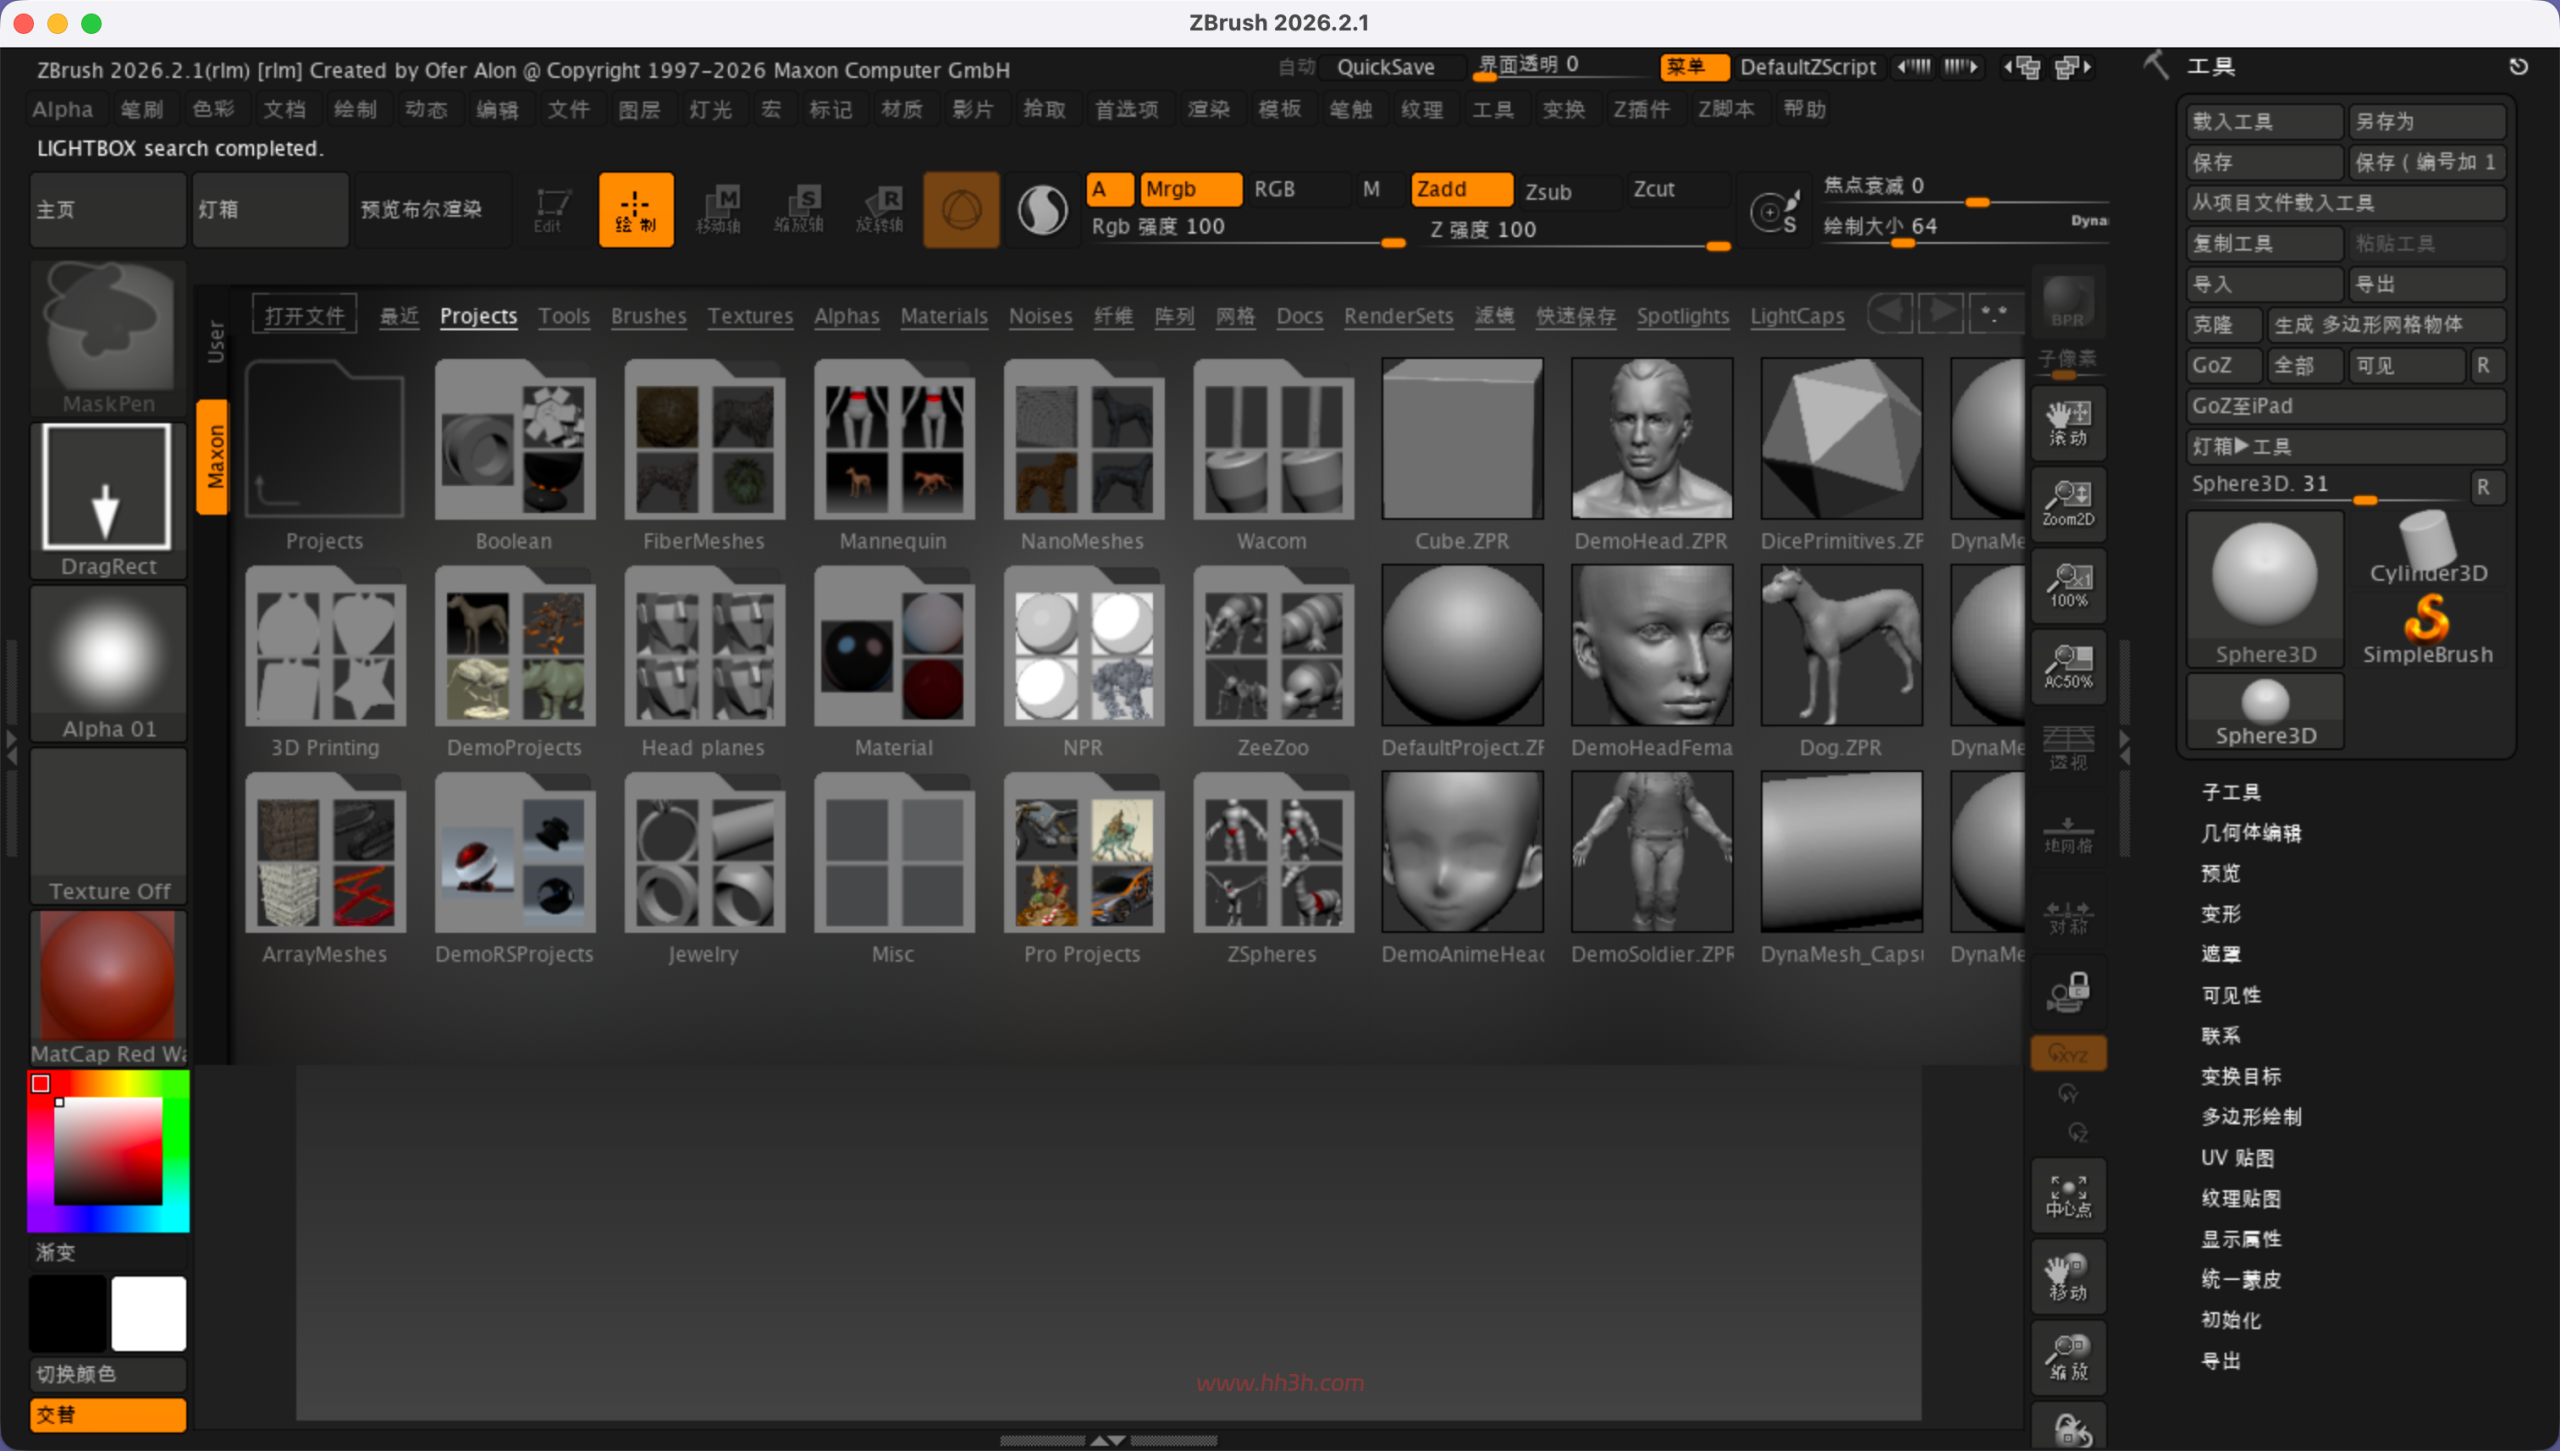Click the restore icon in 工具 panel header
This screenshot has width=2560, height=1451.
pyautogui.click(x=2518, y=67)
